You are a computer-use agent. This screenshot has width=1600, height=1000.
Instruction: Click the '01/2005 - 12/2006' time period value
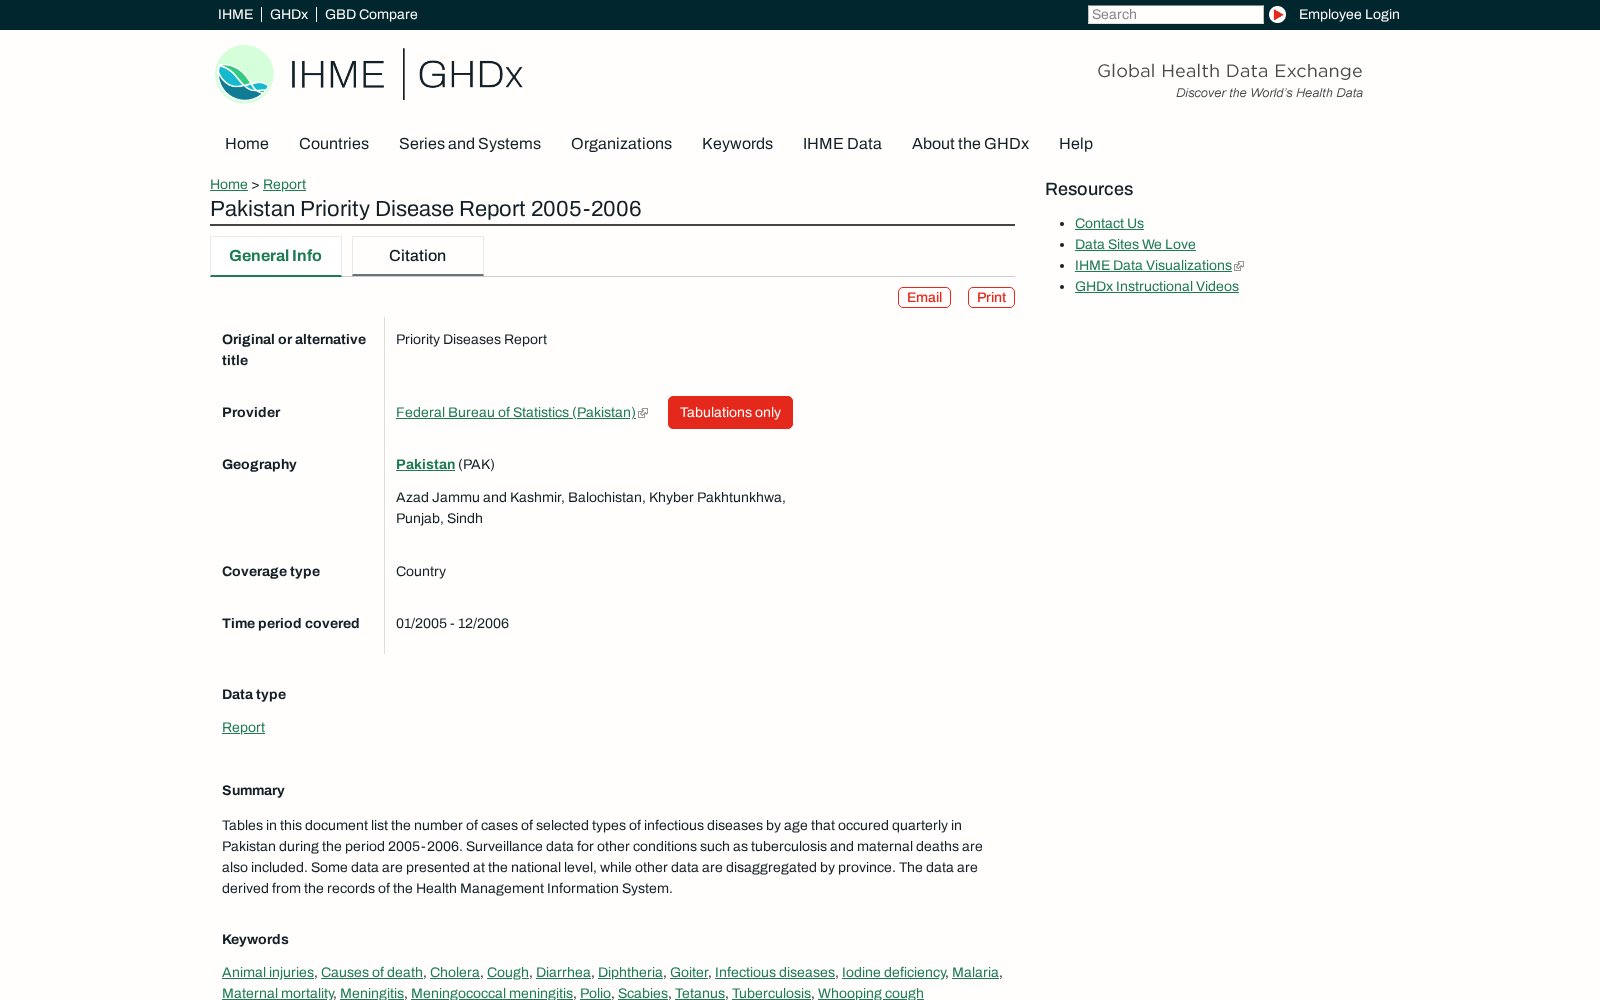(x=452, y=623)
